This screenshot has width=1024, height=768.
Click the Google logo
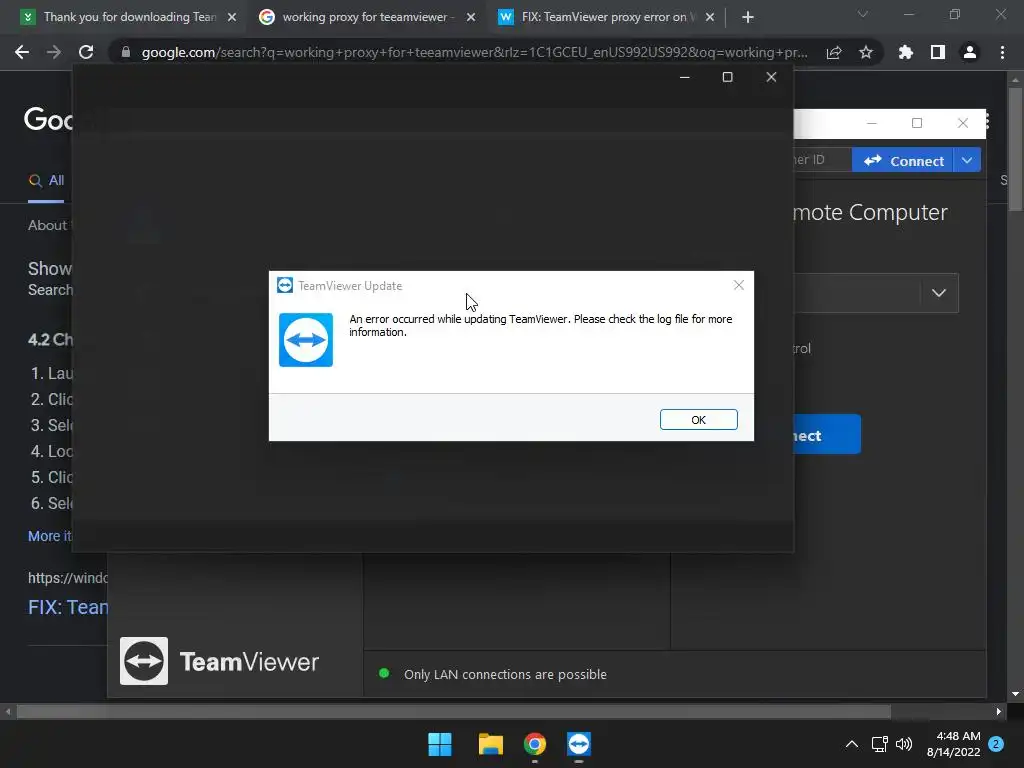[x=48, y=119]
